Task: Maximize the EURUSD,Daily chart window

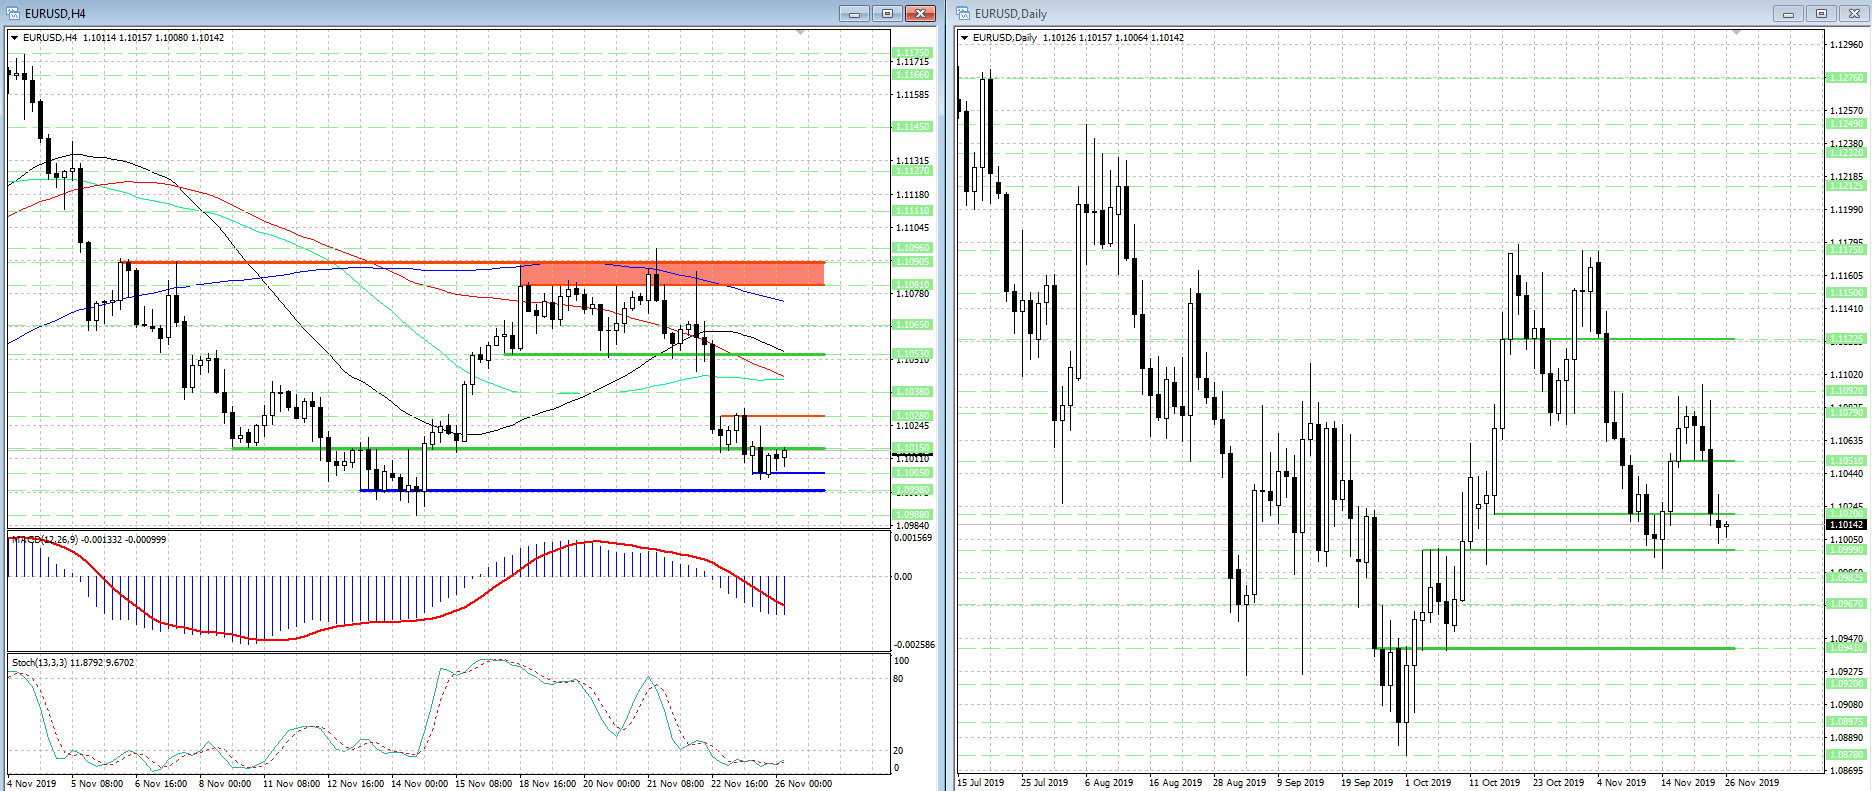Action: [1821, 13]
